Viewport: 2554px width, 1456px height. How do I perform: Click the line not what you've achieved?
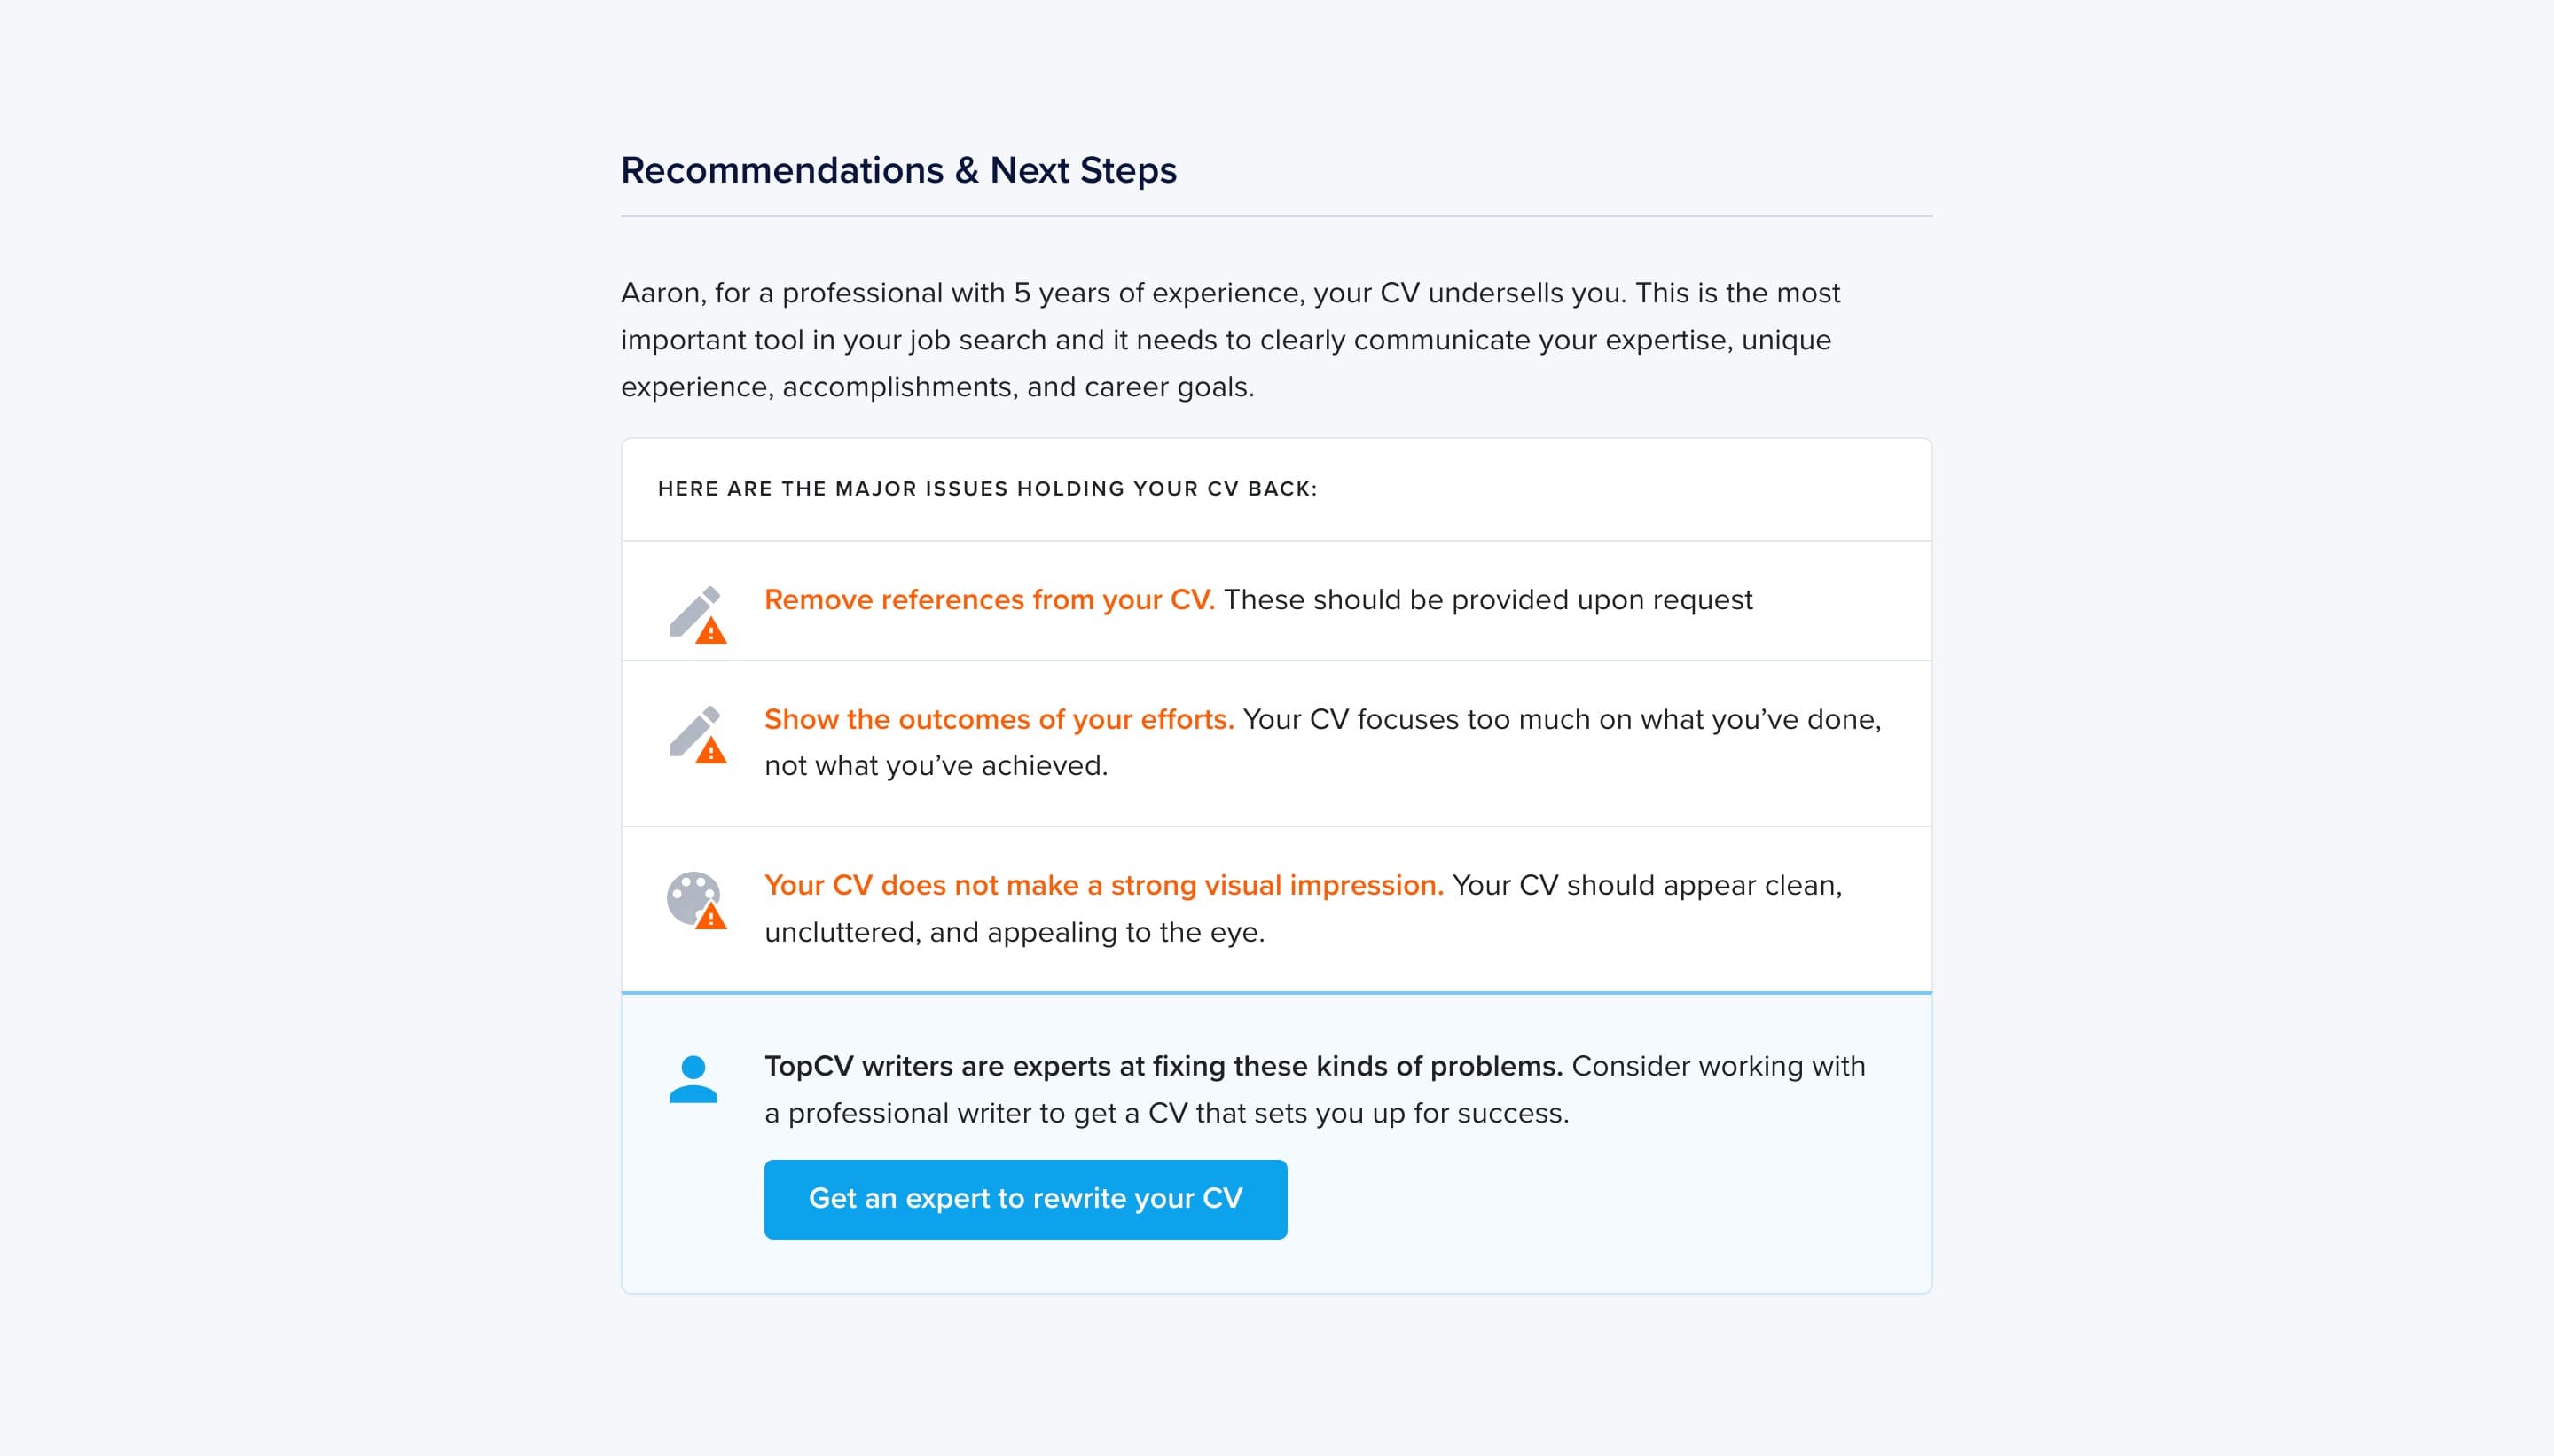[x=935, y=766]
